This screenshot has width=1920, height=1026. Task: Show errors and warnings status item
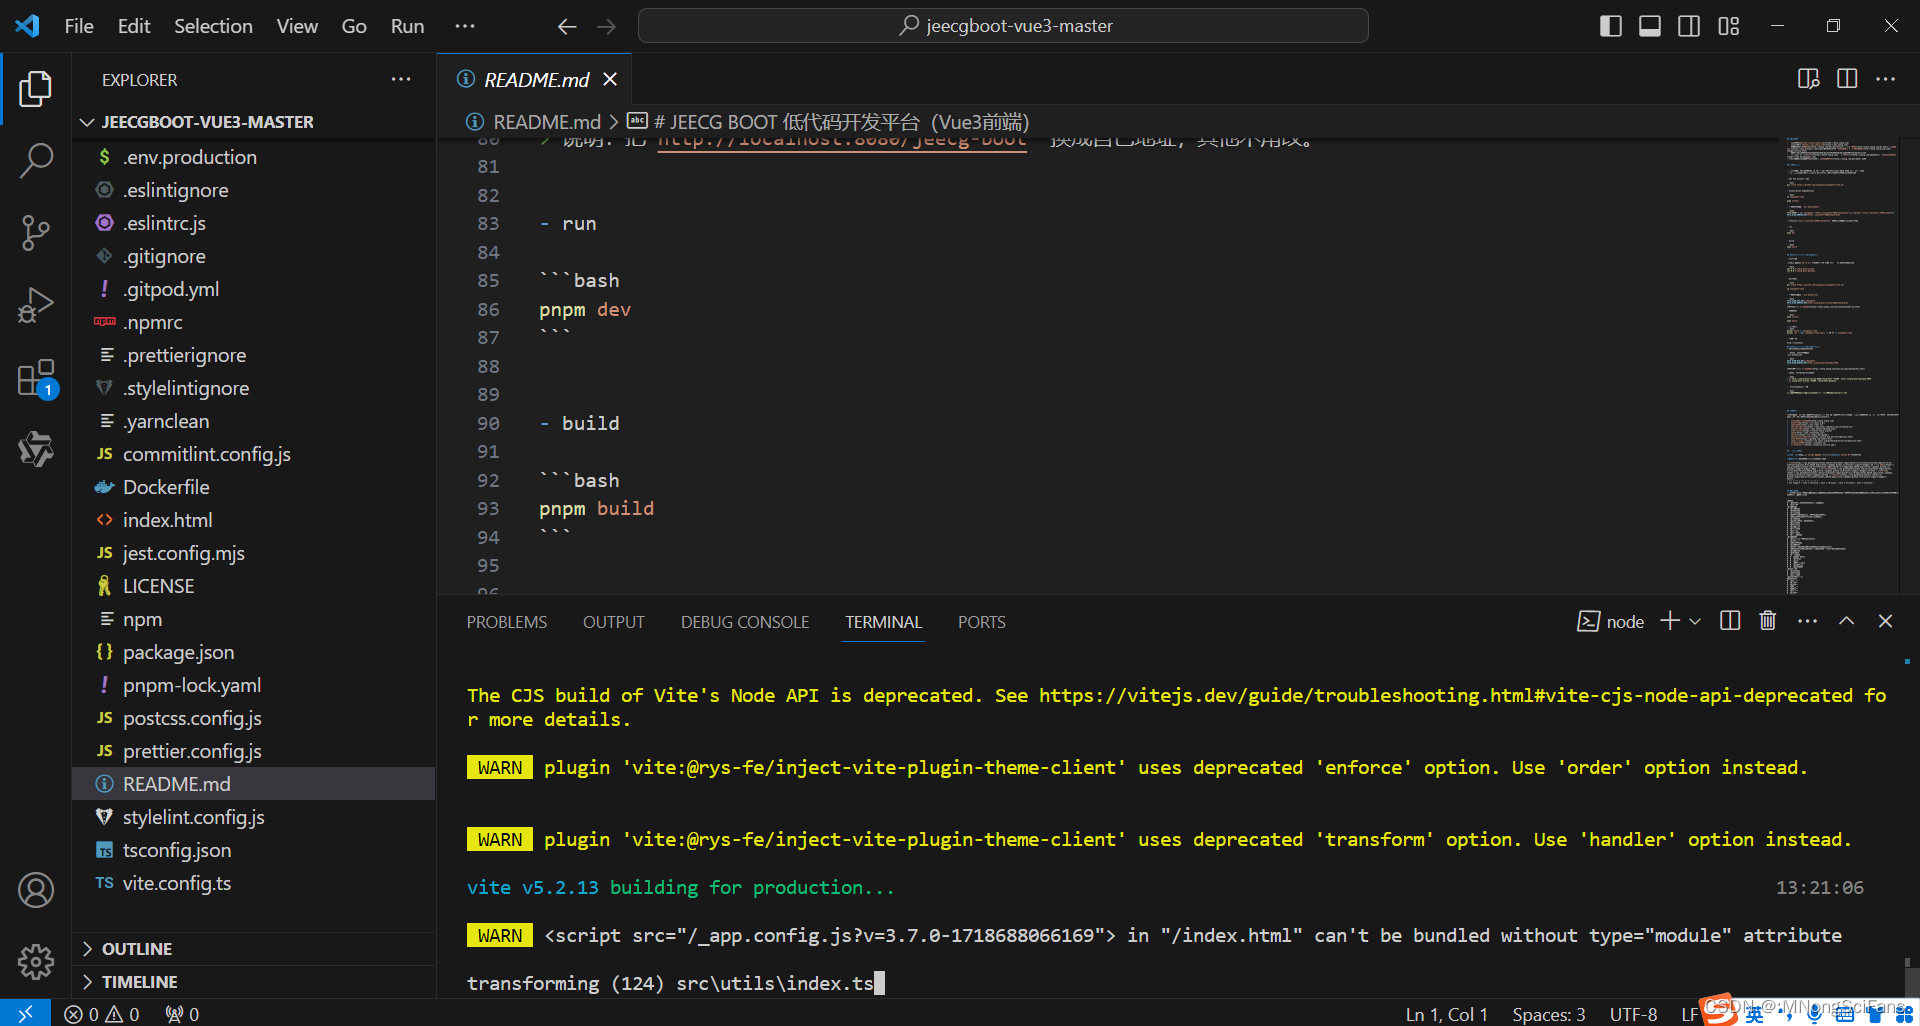pos(102,1014)
